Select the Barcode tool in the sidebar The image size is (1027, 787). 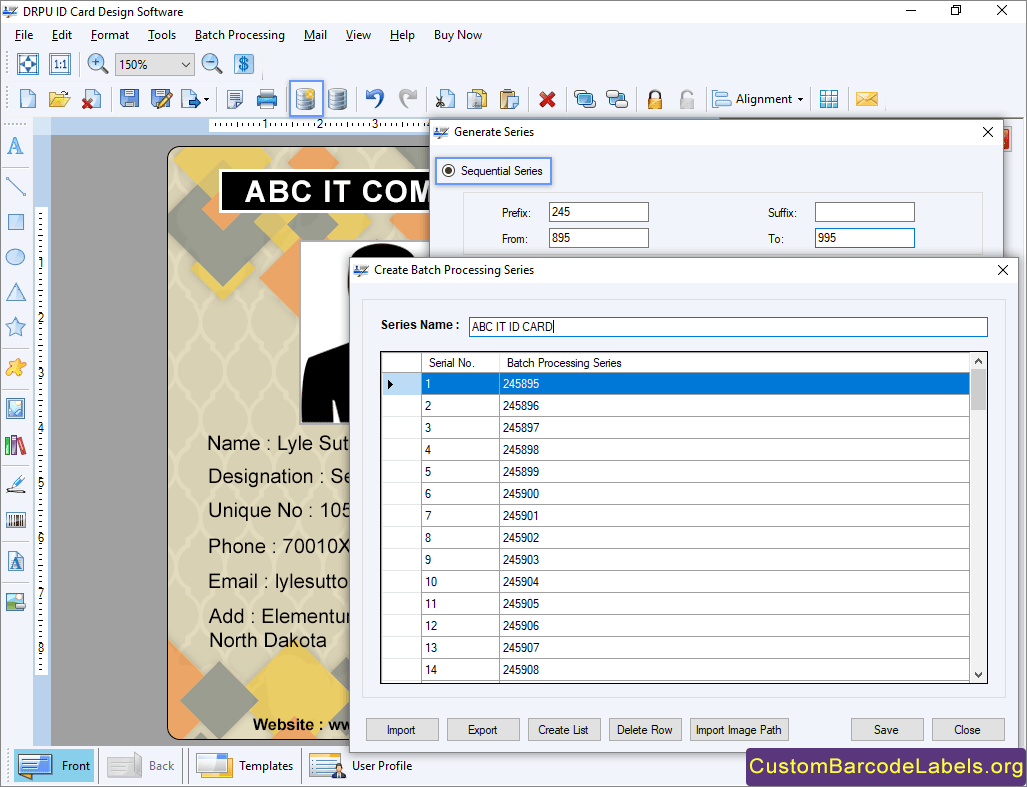16,521
